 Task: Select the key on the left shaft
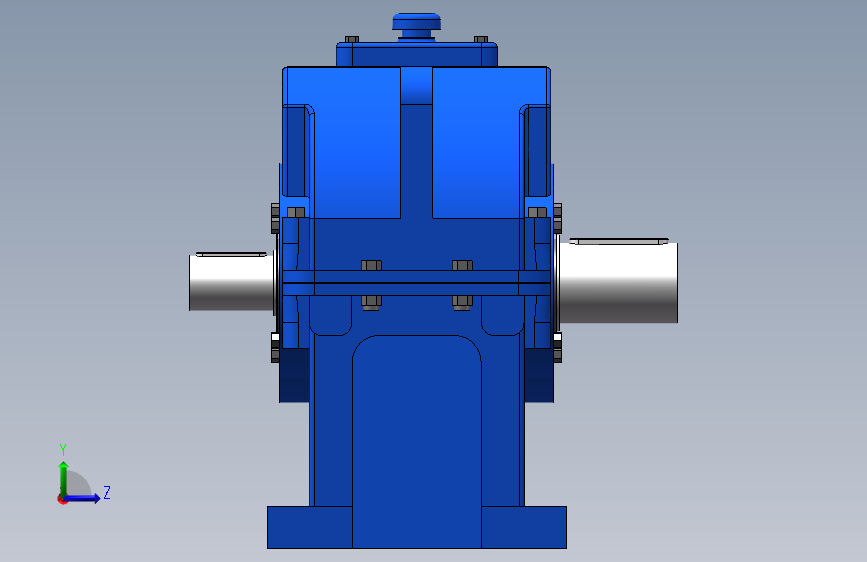[231, 254]
